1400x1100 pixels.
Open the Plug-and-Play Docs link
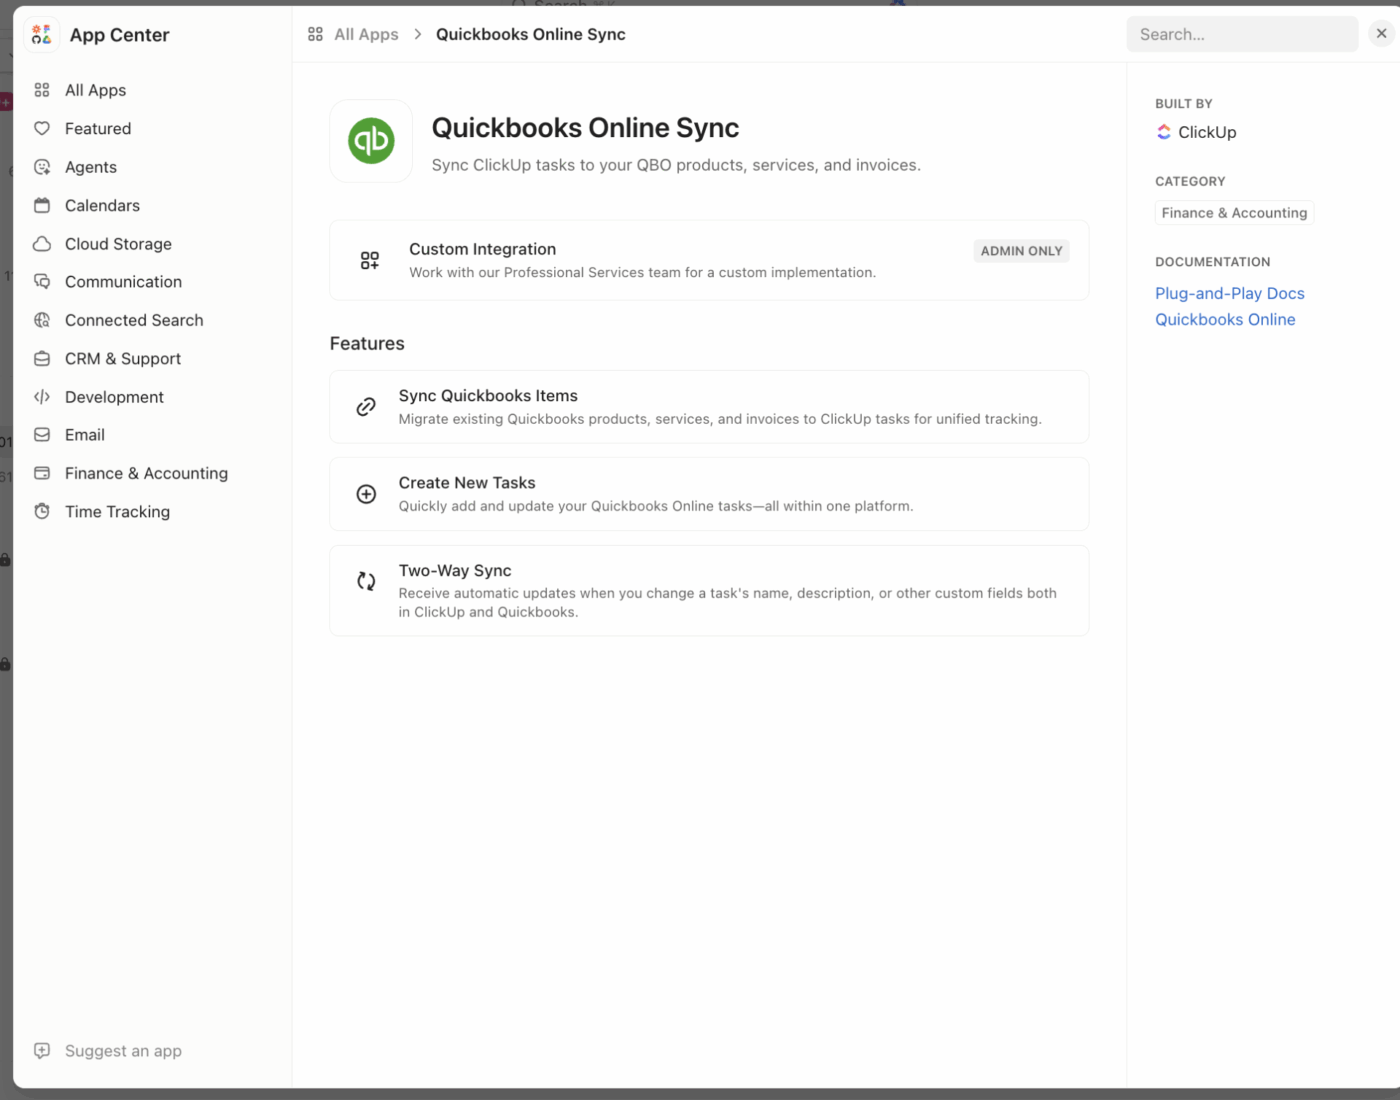pos(1229,293)
